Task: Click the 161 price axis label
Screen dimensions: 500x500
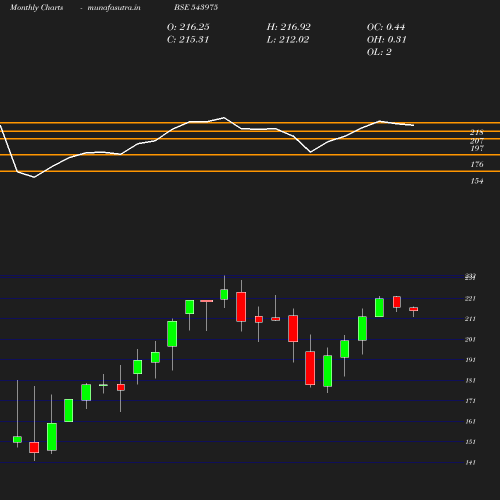Action: (470, 422)
